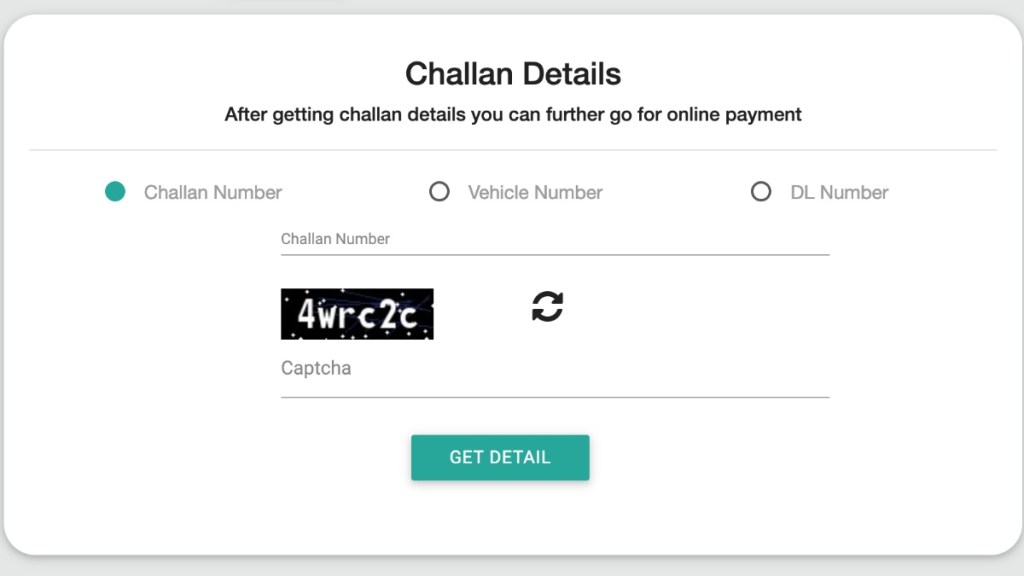Submit the form via GET DETAIL
1024x576 pixels.
(x=500, y=457)
